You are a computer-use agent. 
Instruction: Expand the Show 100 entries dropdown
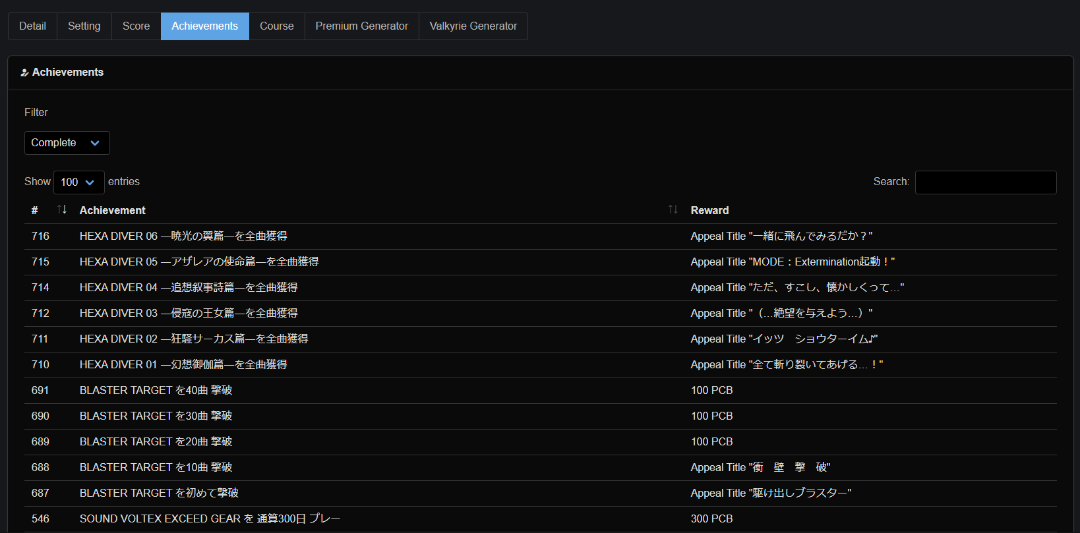click(79, 182)
